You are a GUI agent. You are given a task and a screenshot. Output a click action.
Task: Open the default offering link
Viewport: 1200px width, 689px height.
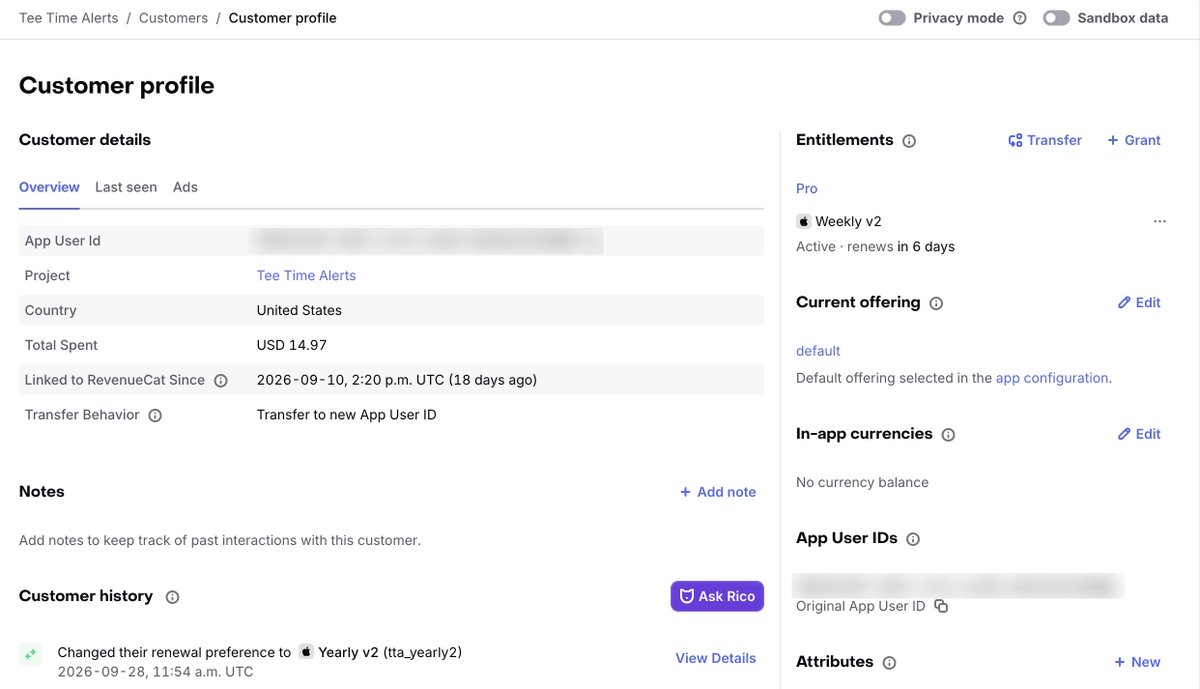pos(818,351)
